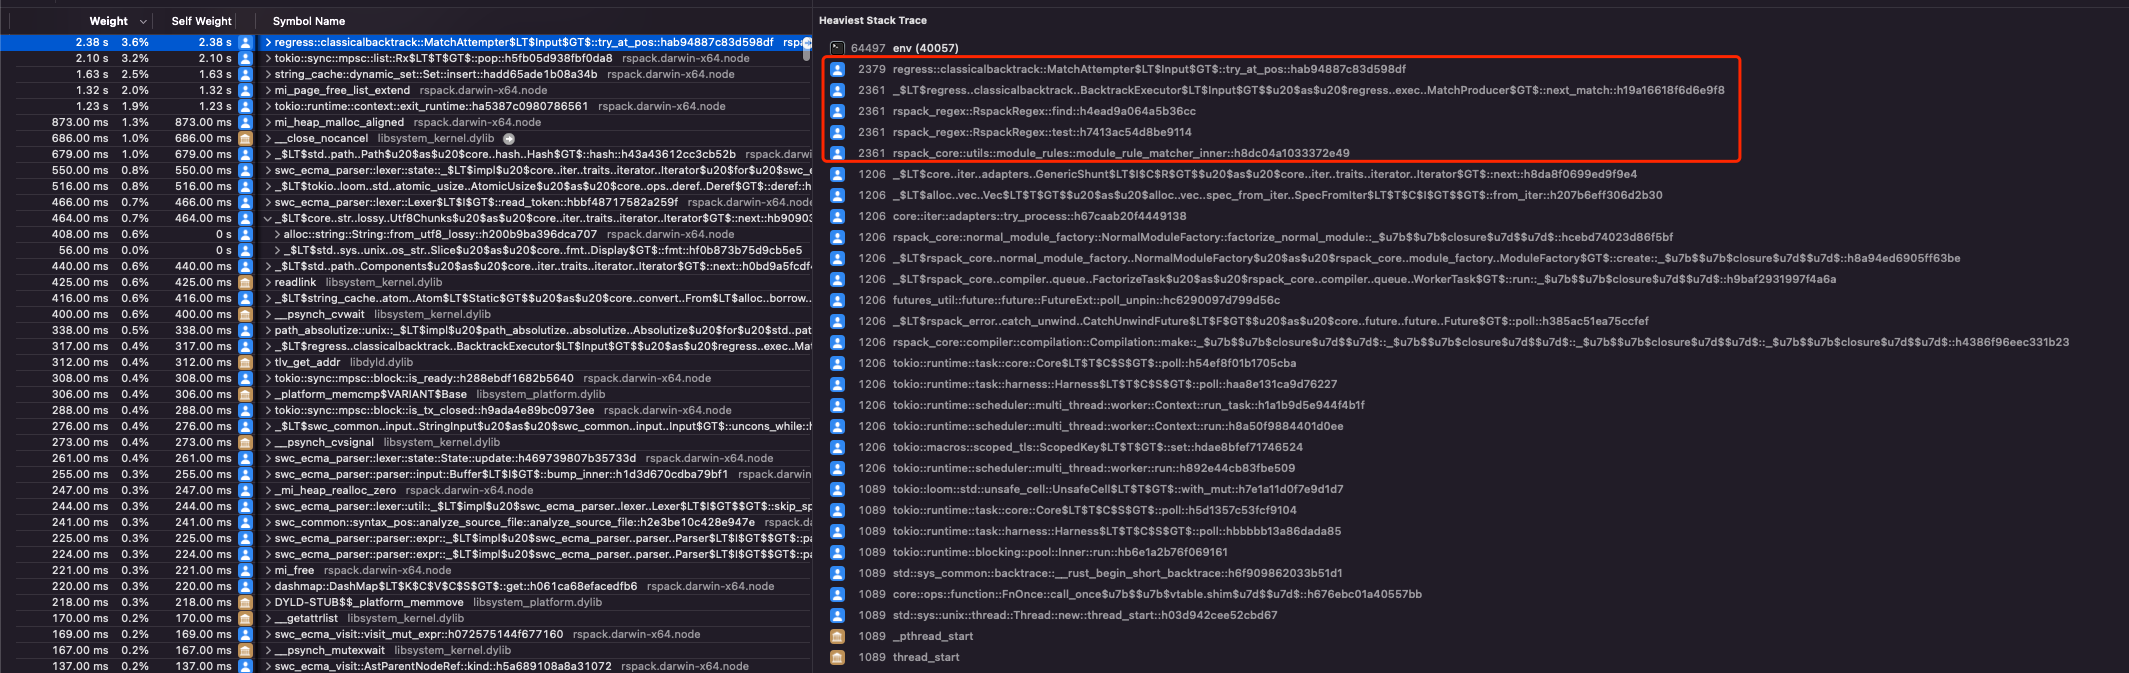The width and height of the screenshot is (2129, 673).
Task: Click the terminal icon beside env (40057)
Action: (837, 48)
